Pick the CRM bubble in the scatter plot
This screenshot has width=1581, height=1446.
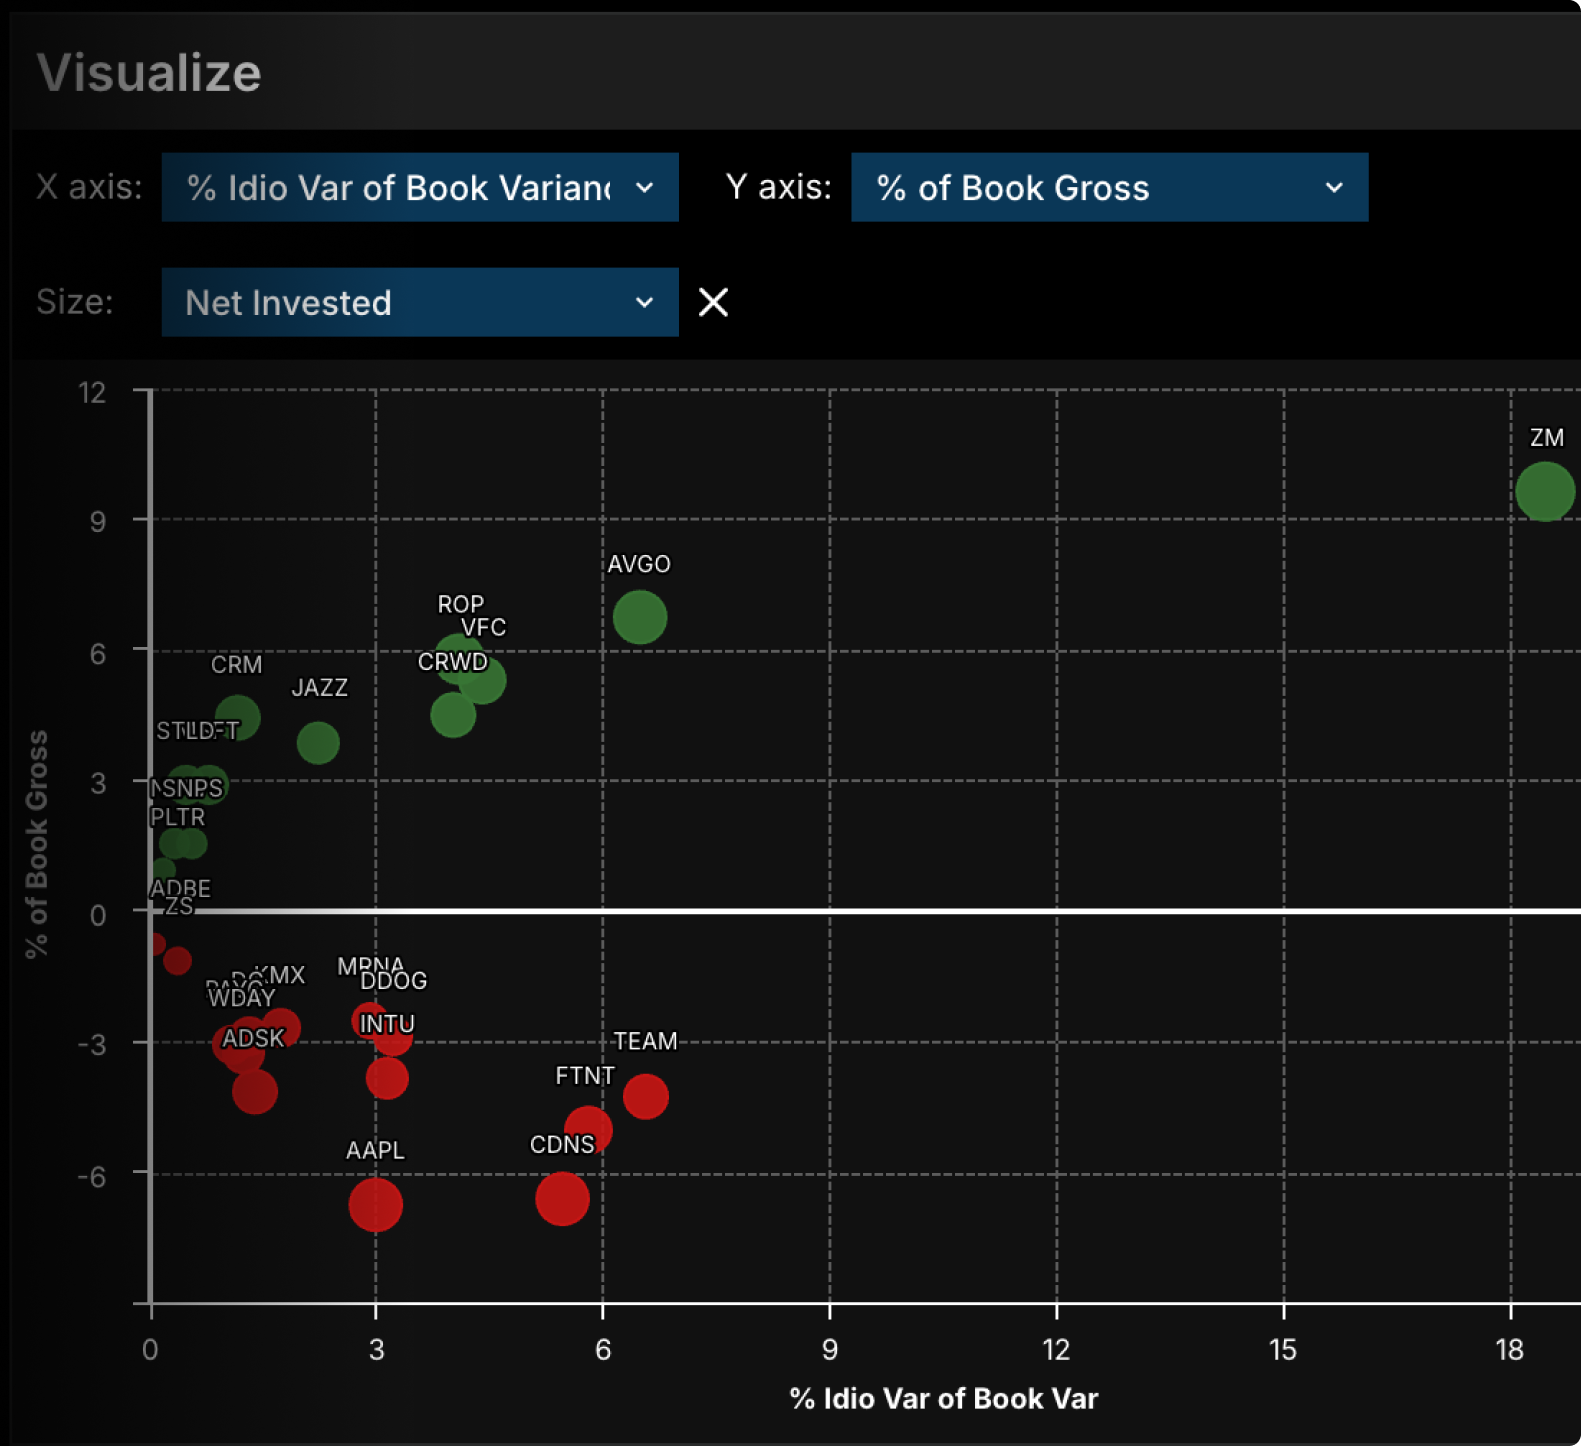pos(238,717)
